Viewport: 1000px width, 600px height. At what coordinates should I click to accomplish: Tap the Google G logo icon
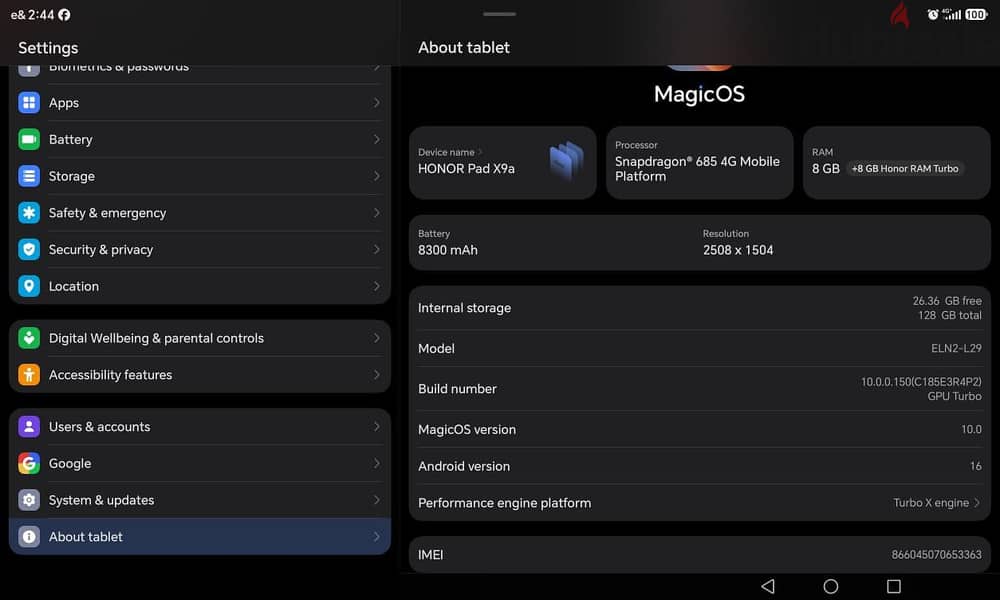tap(29, 464)
